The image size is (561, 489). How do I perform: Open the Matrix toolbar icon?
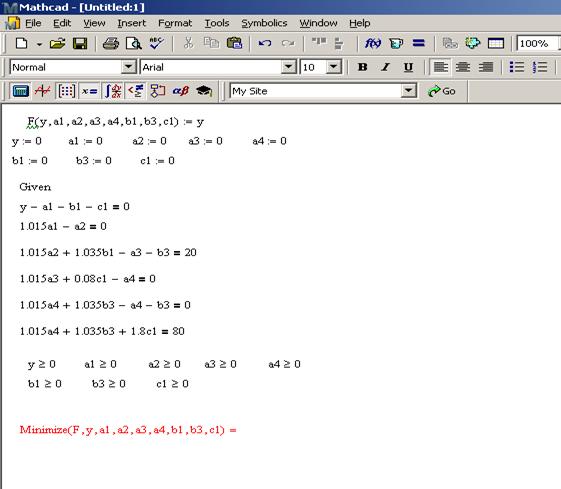(67, 91)
